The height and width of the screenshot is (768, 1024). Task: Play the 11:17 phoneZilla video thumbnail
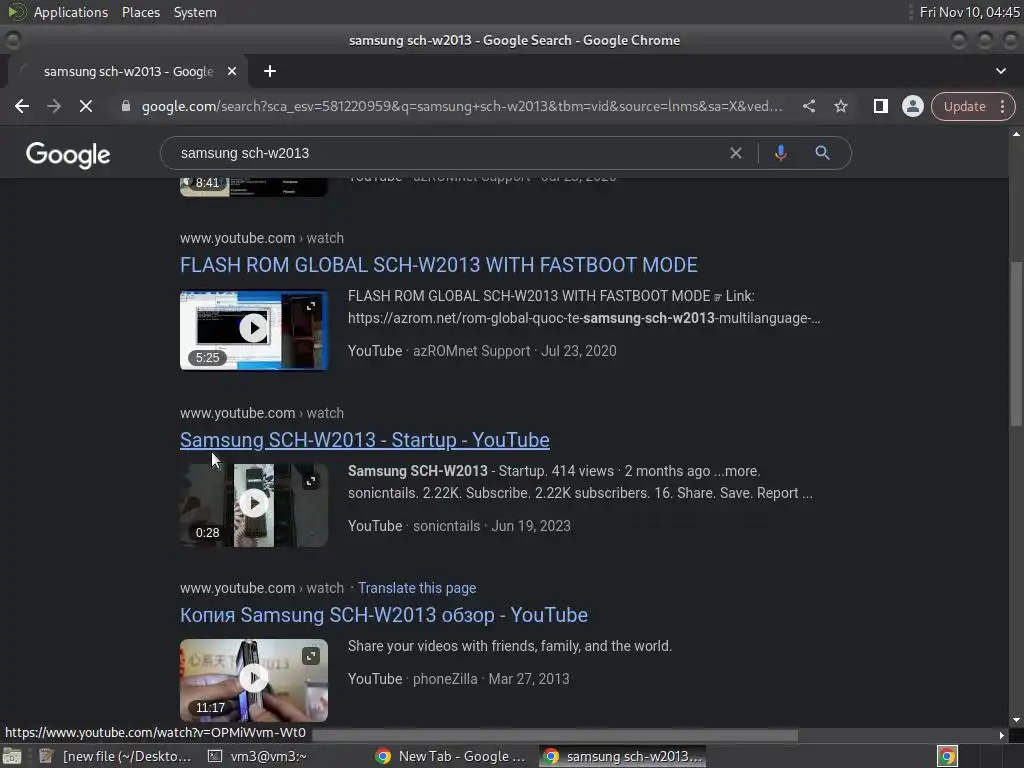pyautogui.click(x=253, y=679)
